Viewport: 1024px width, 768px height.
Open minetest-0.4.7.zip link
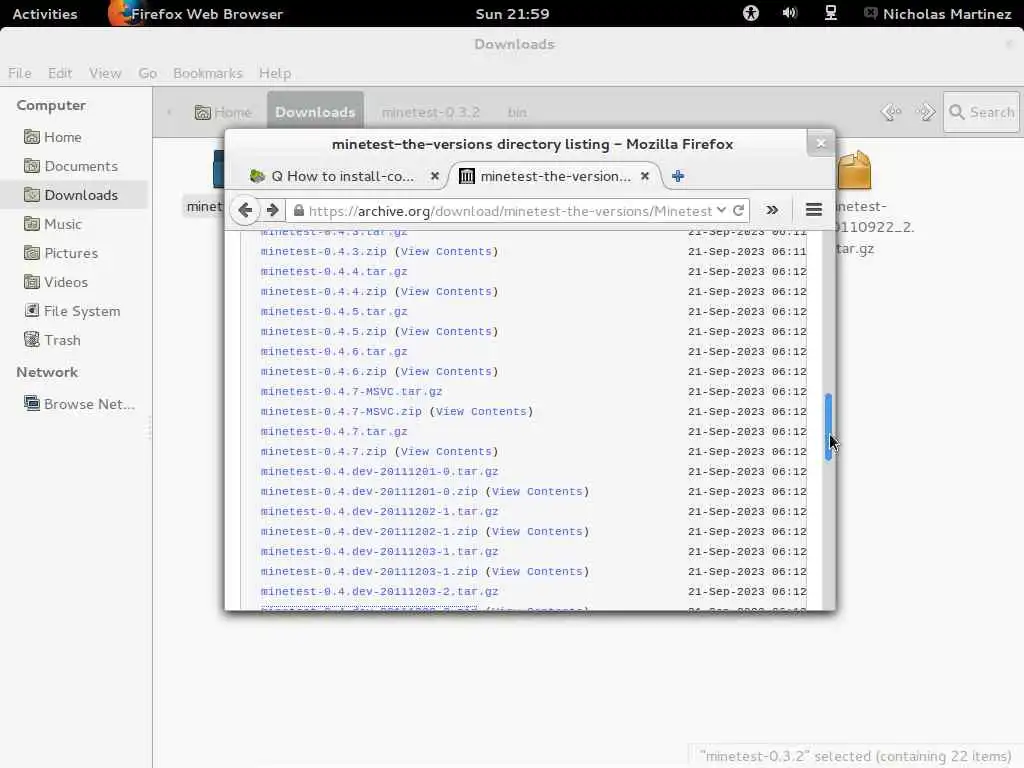(x=323, y=452)
